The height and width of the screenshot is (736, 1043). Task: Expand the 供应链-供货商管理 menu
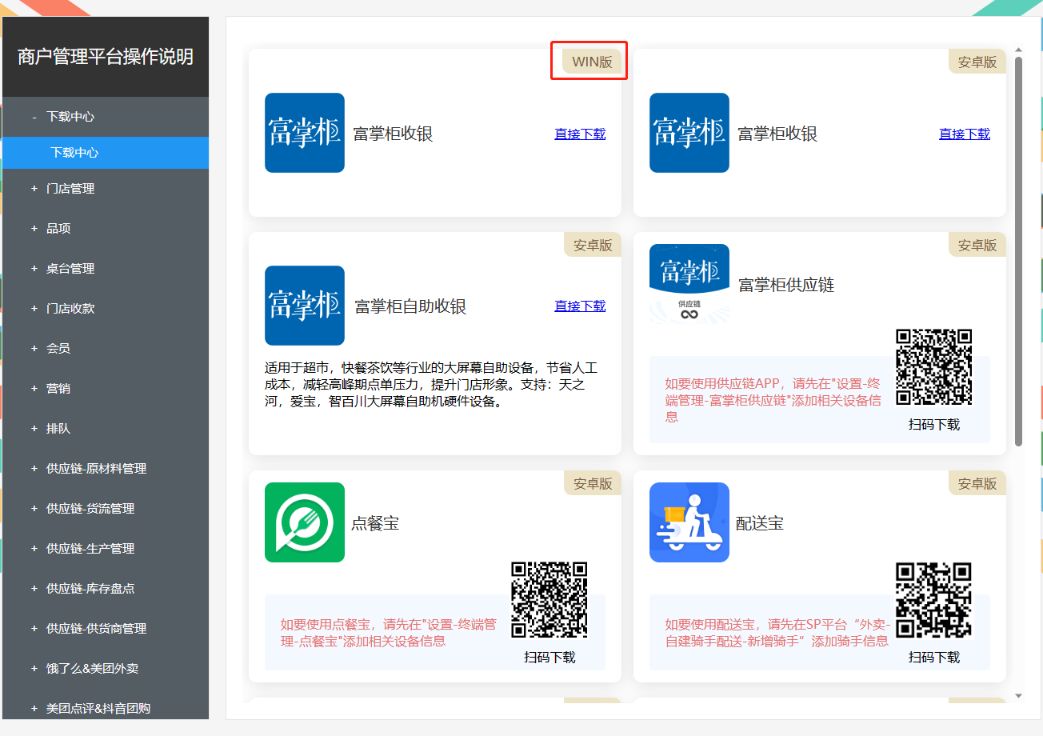(x=106, y=628)
